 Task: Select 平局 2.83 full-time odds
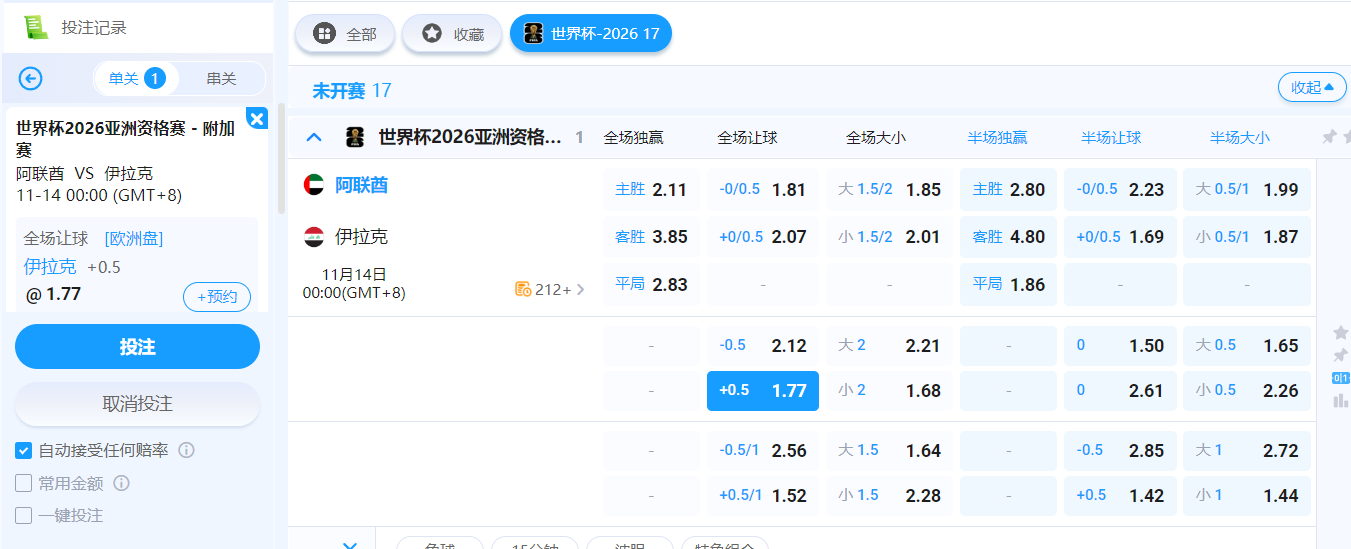click(x=651, y=284)
